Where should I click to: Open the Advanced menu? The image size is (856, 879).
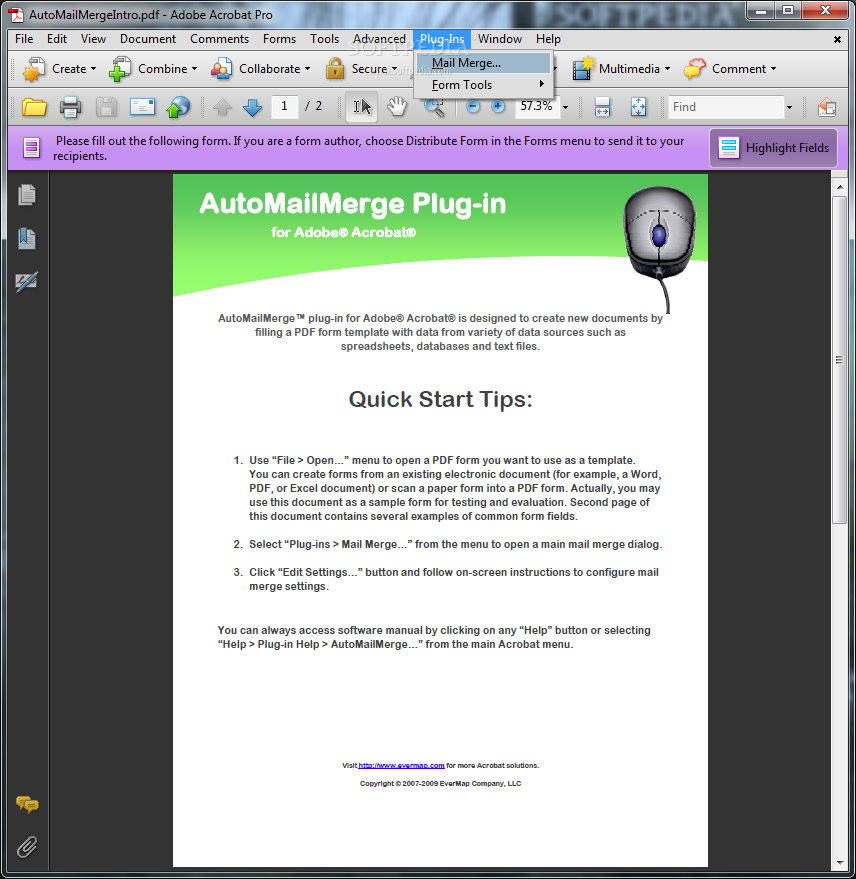(x=379, y=39)
